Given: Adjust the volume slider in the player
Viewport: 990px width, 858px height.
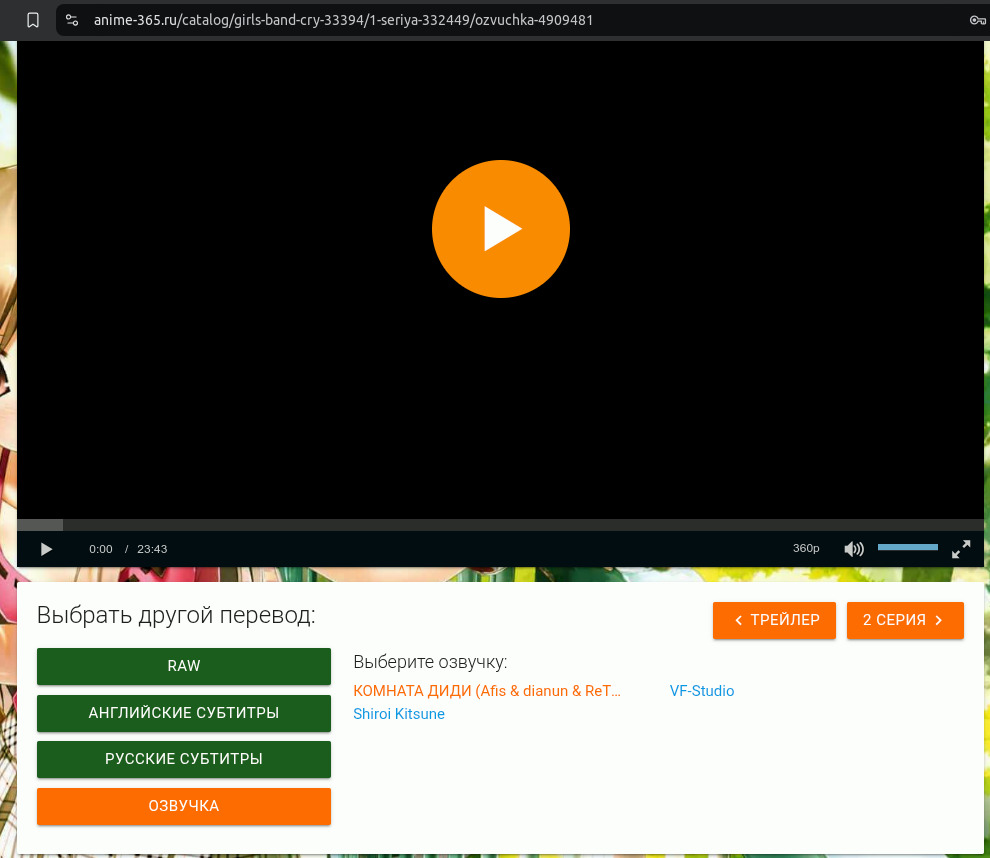Looking at the screenshot, I should 907,548.
